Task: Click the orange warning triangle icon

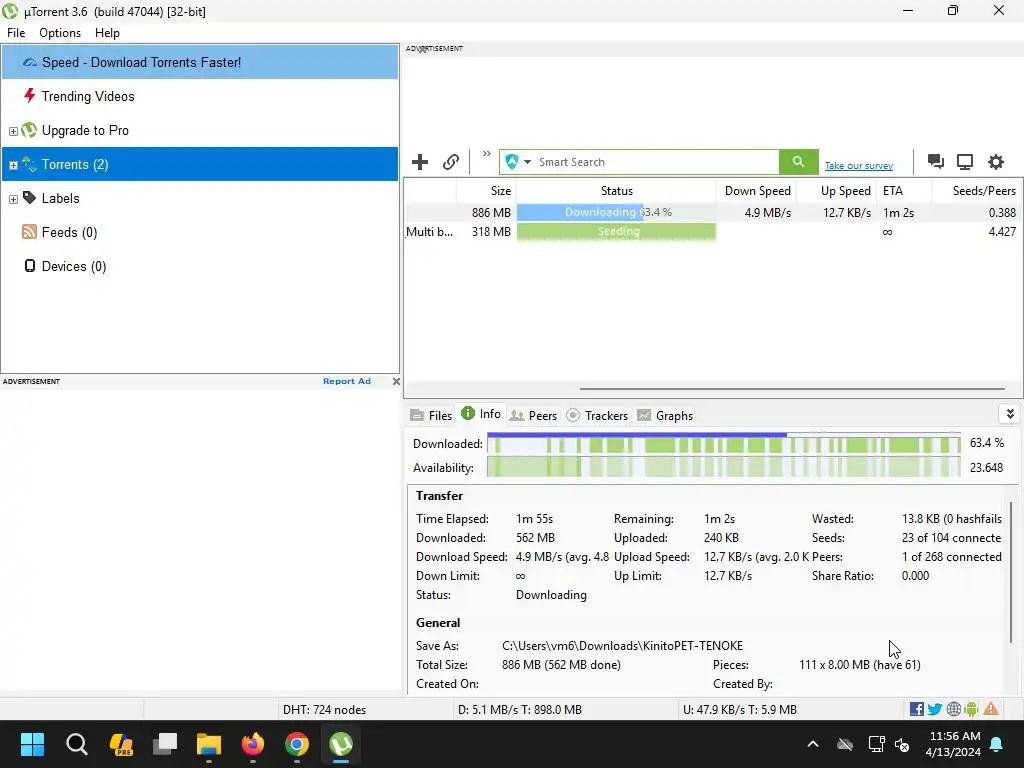Action: coord(991,709)
